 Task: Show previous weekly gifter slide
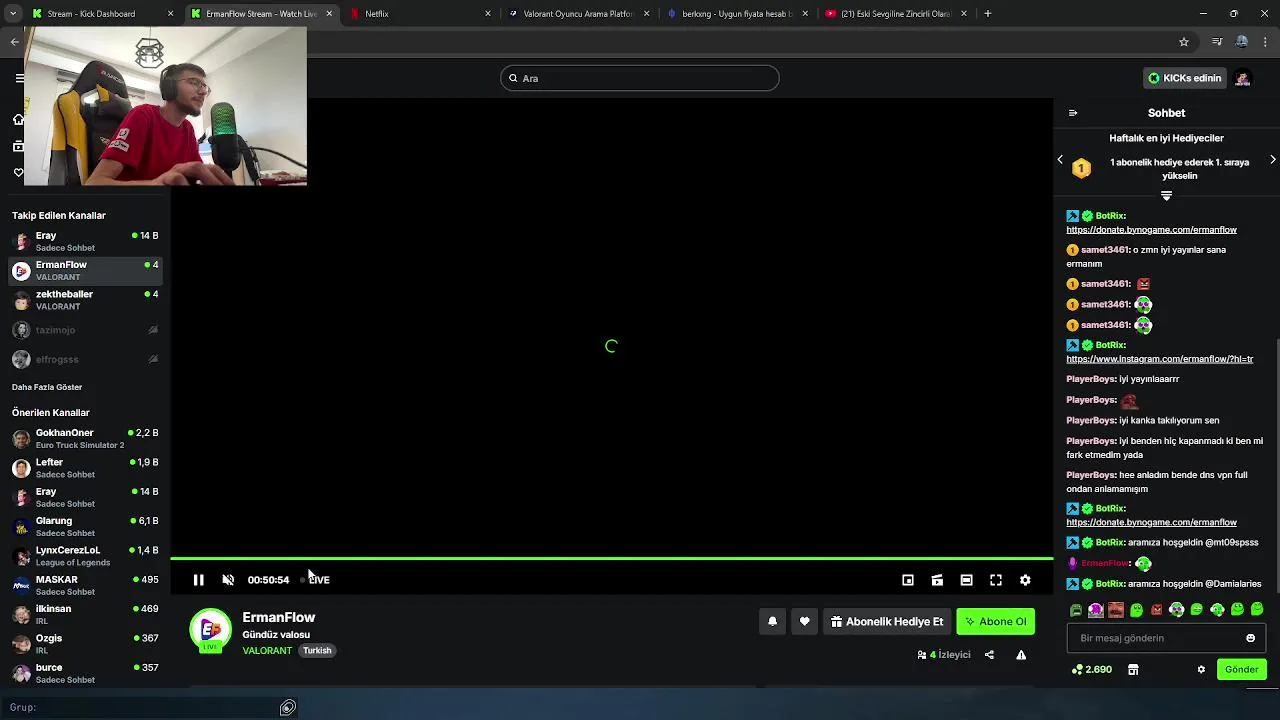[x=1060, y=160]
